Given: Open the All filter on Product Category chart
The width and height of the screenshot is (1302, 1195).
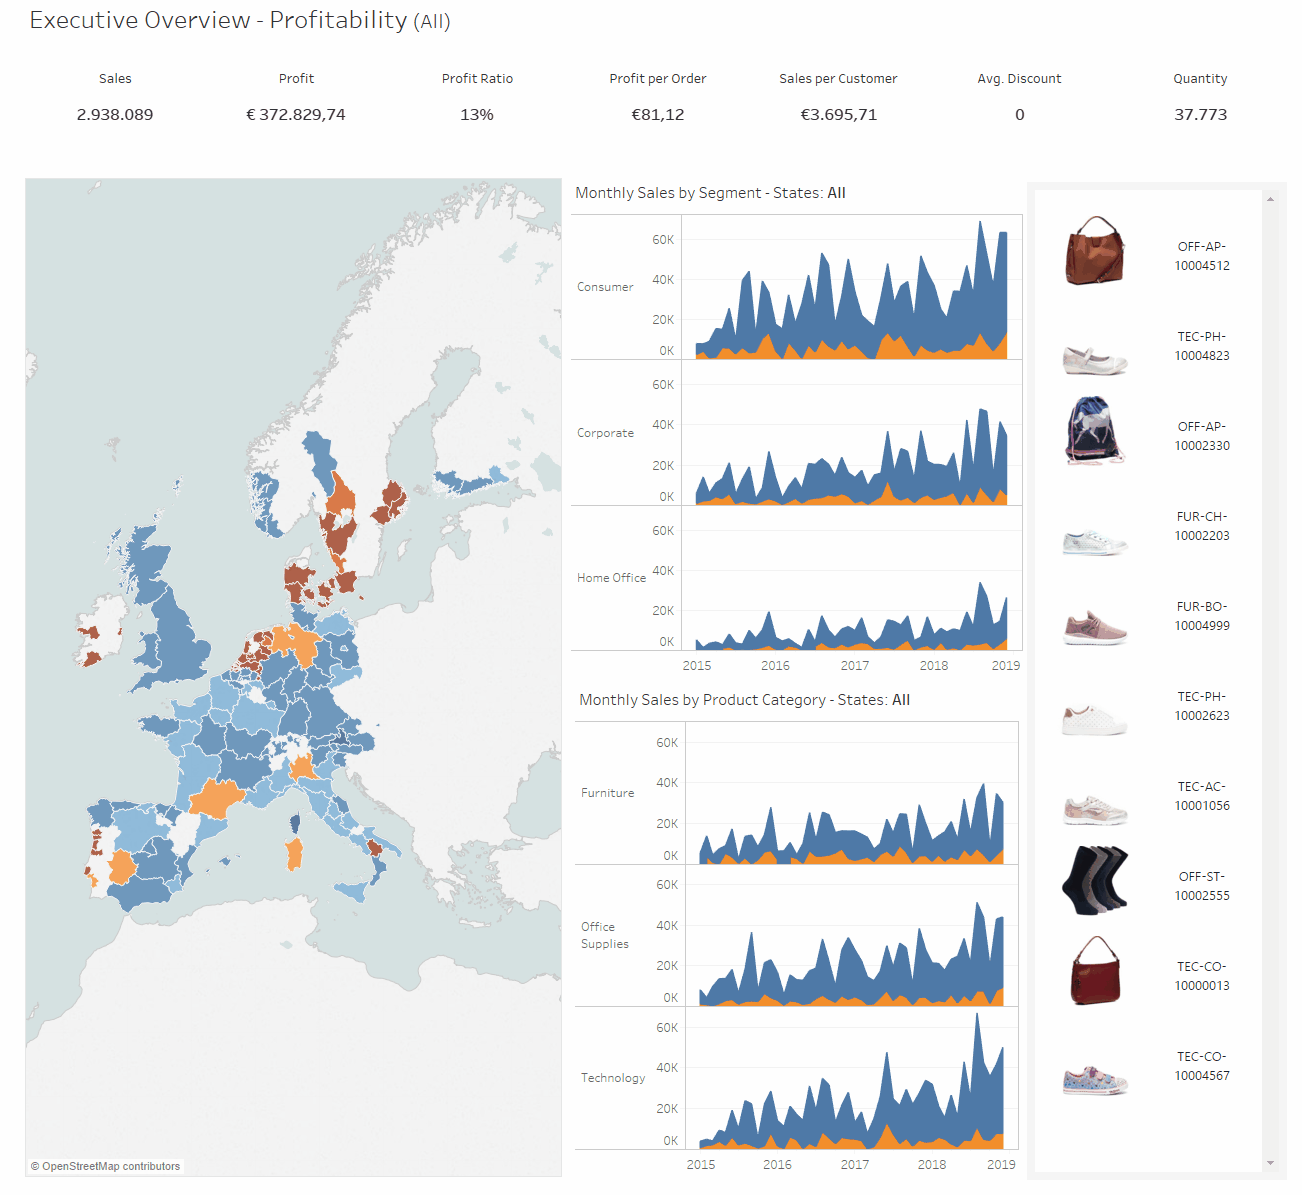Looking at the screenshot, I should click(x=901, y=700).
